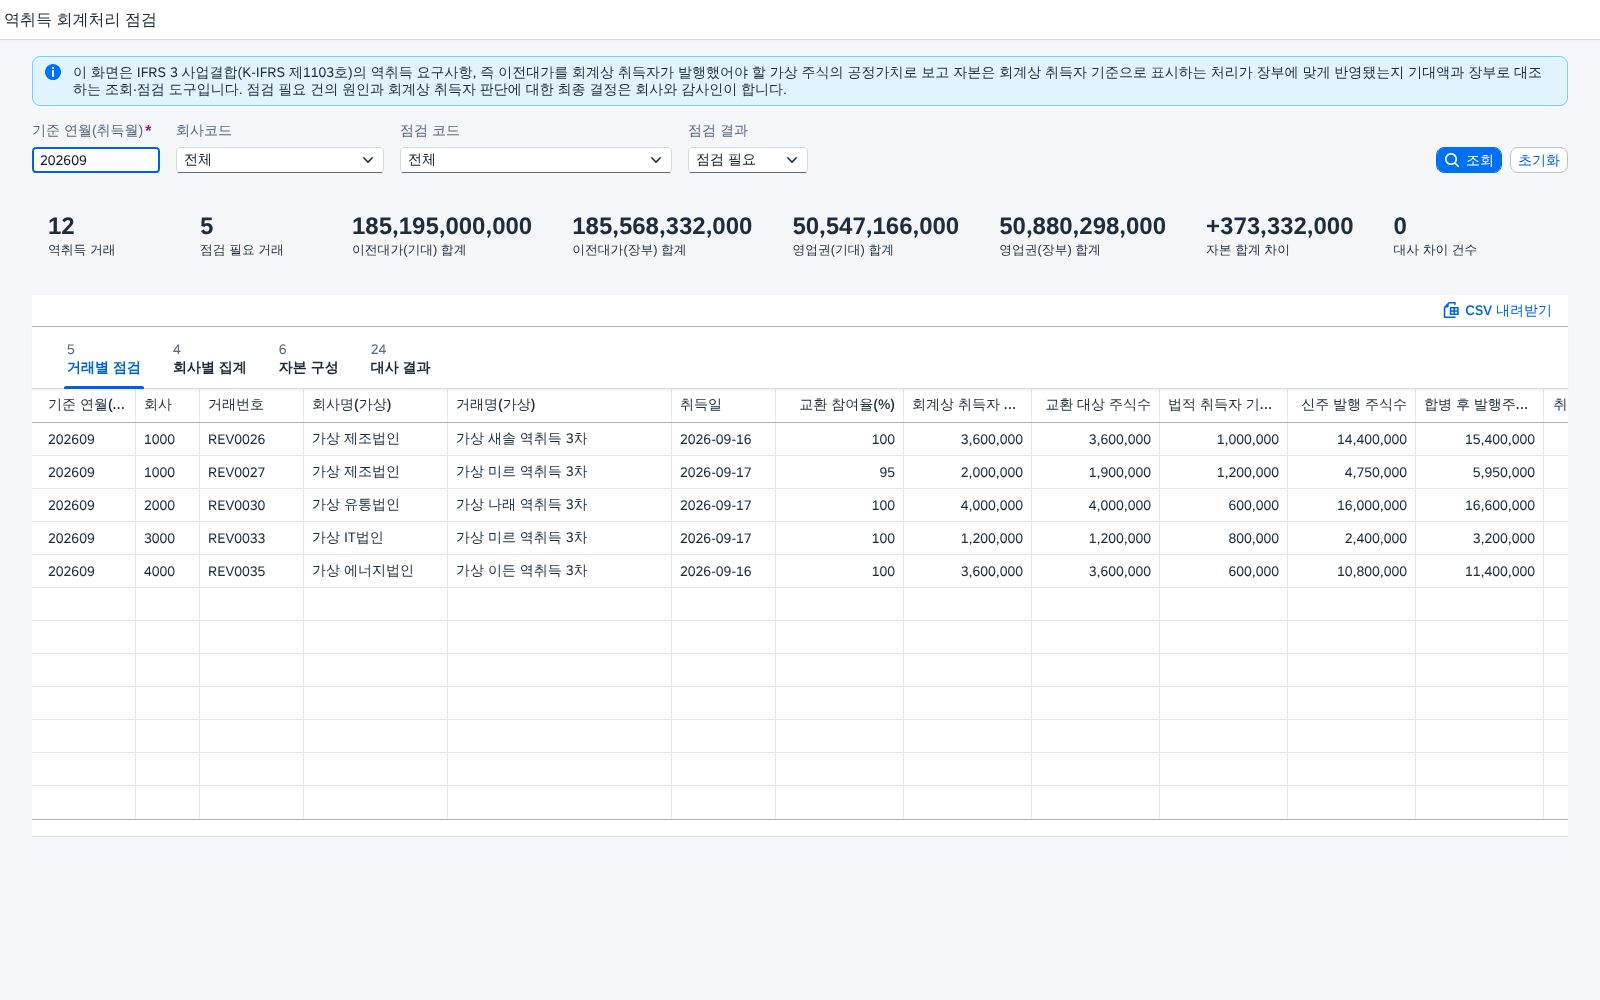Click the CSV download icon

tap(1451, 310)
